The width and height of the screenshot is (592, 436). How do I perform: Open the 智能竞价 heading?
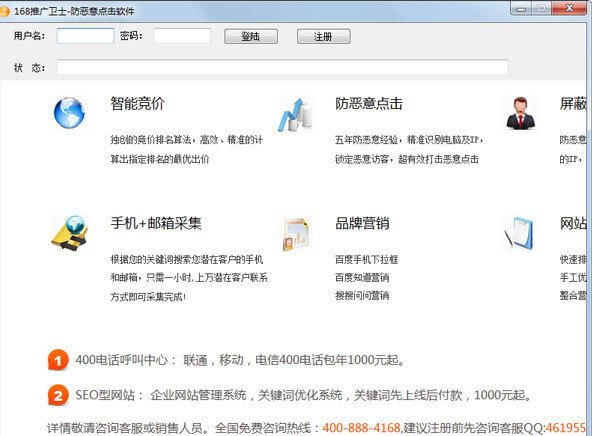click(137, 103)
